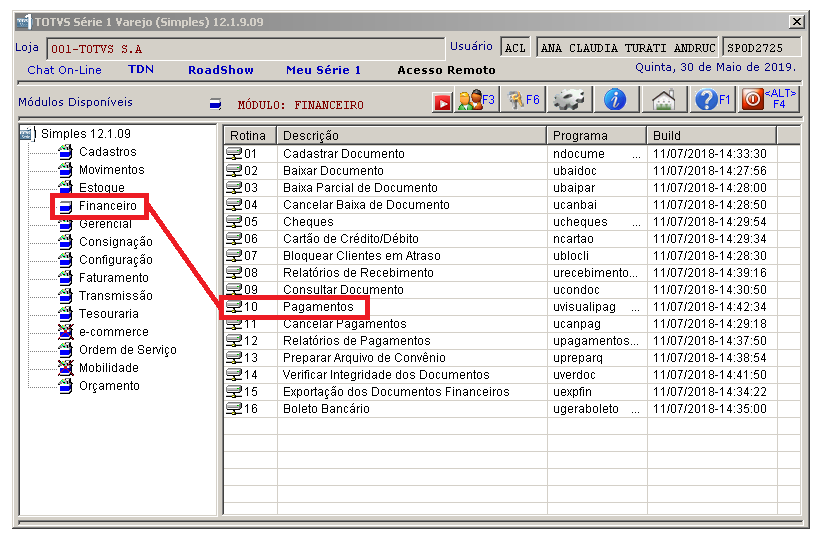
Task: Select routine 08 Relatórios de Recebimento
Action: pos(512,272)
